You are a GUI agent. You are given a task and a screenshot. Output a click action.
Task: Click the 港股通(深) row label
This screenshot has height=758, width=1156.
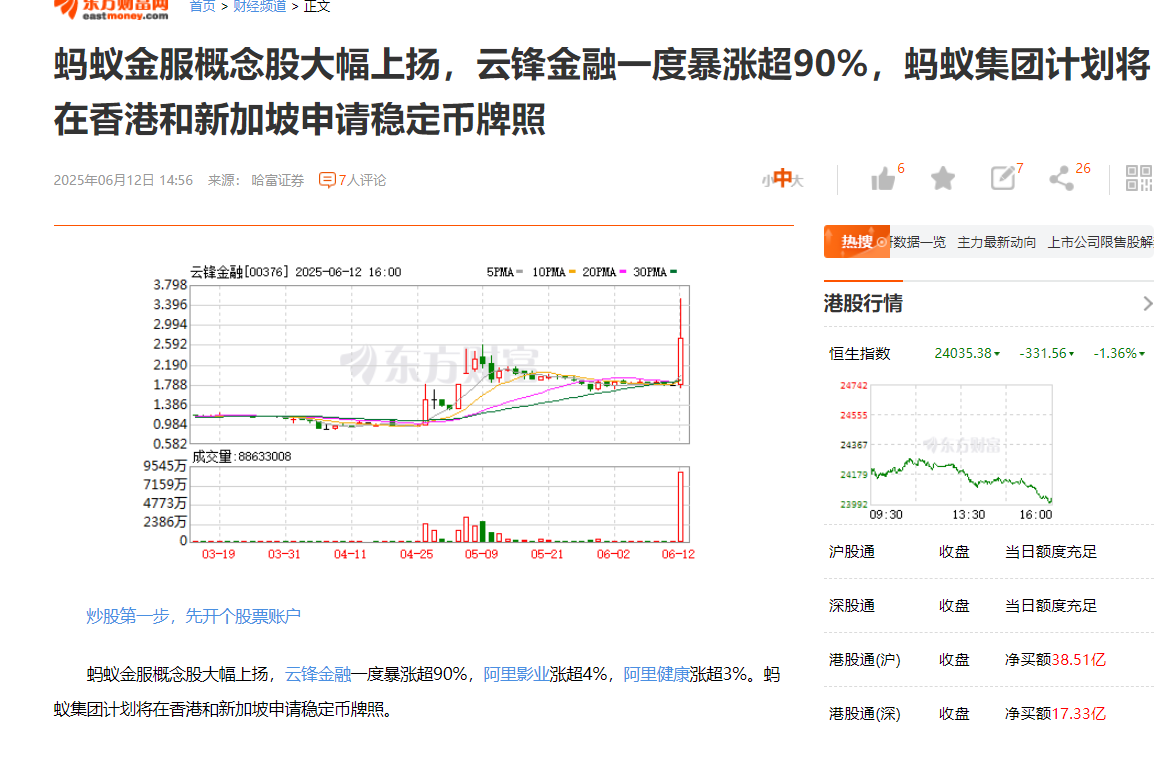[865, 714]
